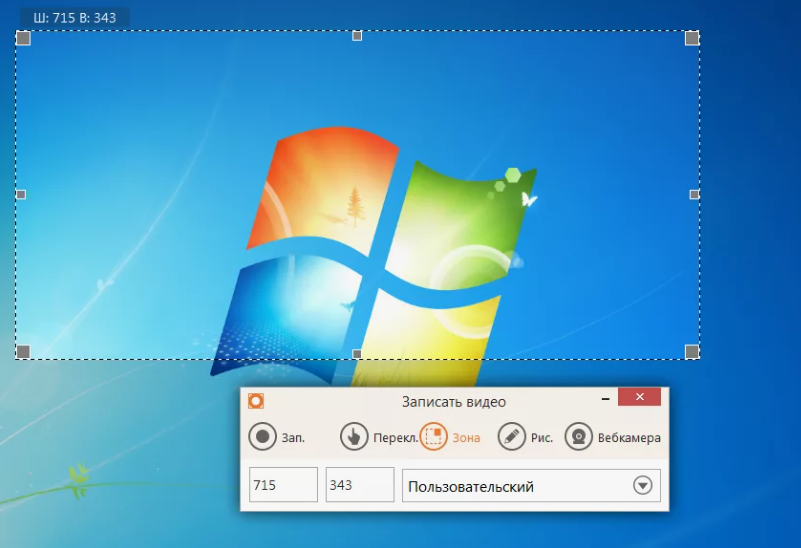Viewport: 801px width, 548px height.
Task: Turn on the Вебкамера webcam icon
Action: [579, 437]
